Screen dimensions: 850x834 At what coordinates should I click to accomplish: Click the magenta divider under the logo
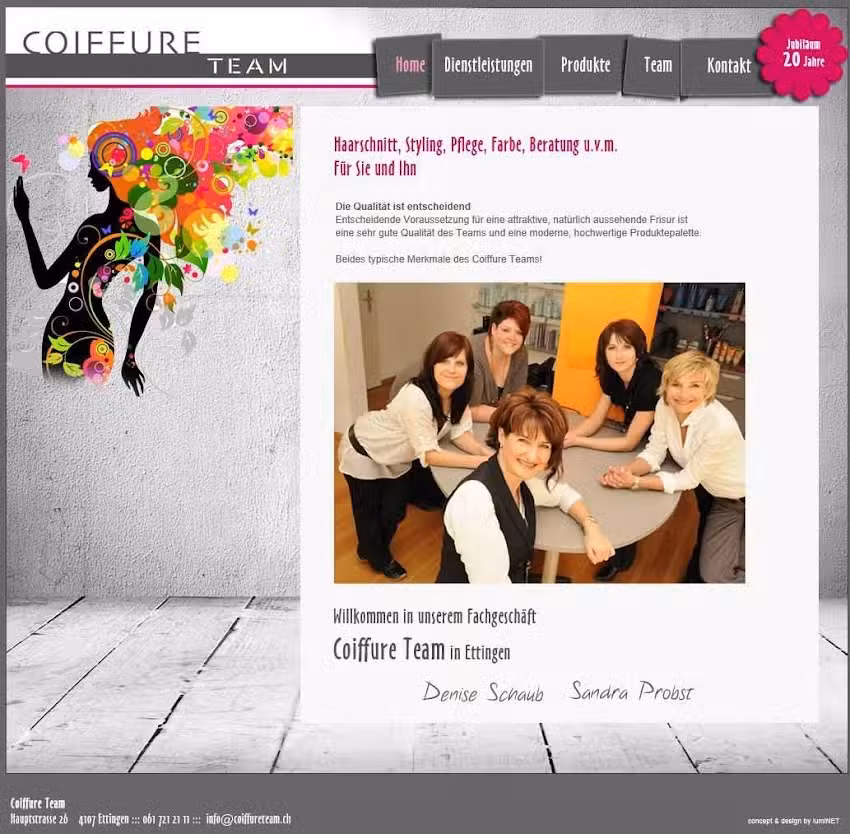(x=186, y=85)
